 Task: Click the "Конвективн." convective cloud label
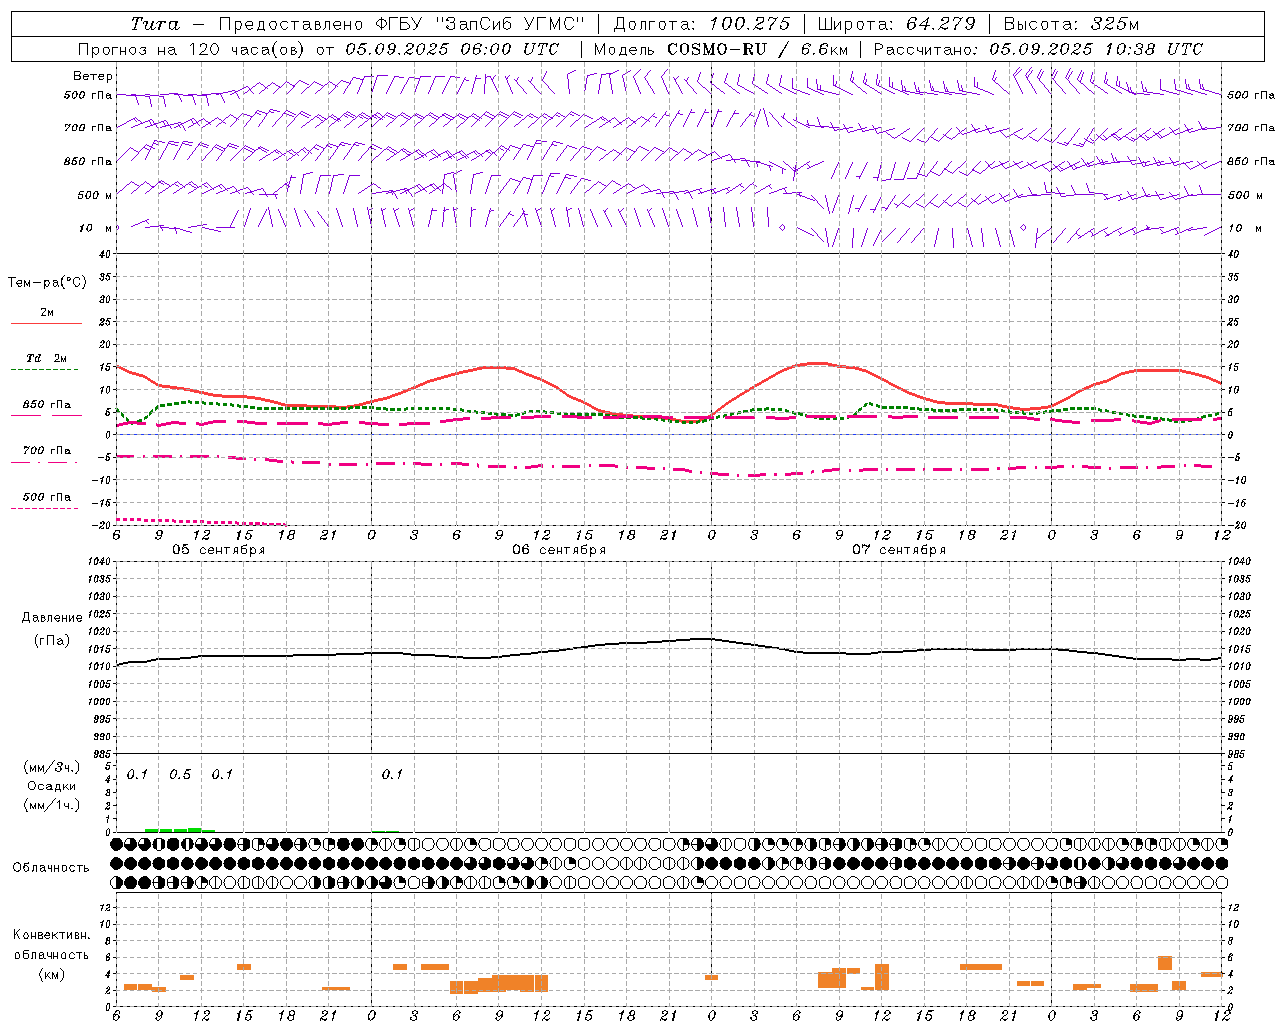click(51, 935)
